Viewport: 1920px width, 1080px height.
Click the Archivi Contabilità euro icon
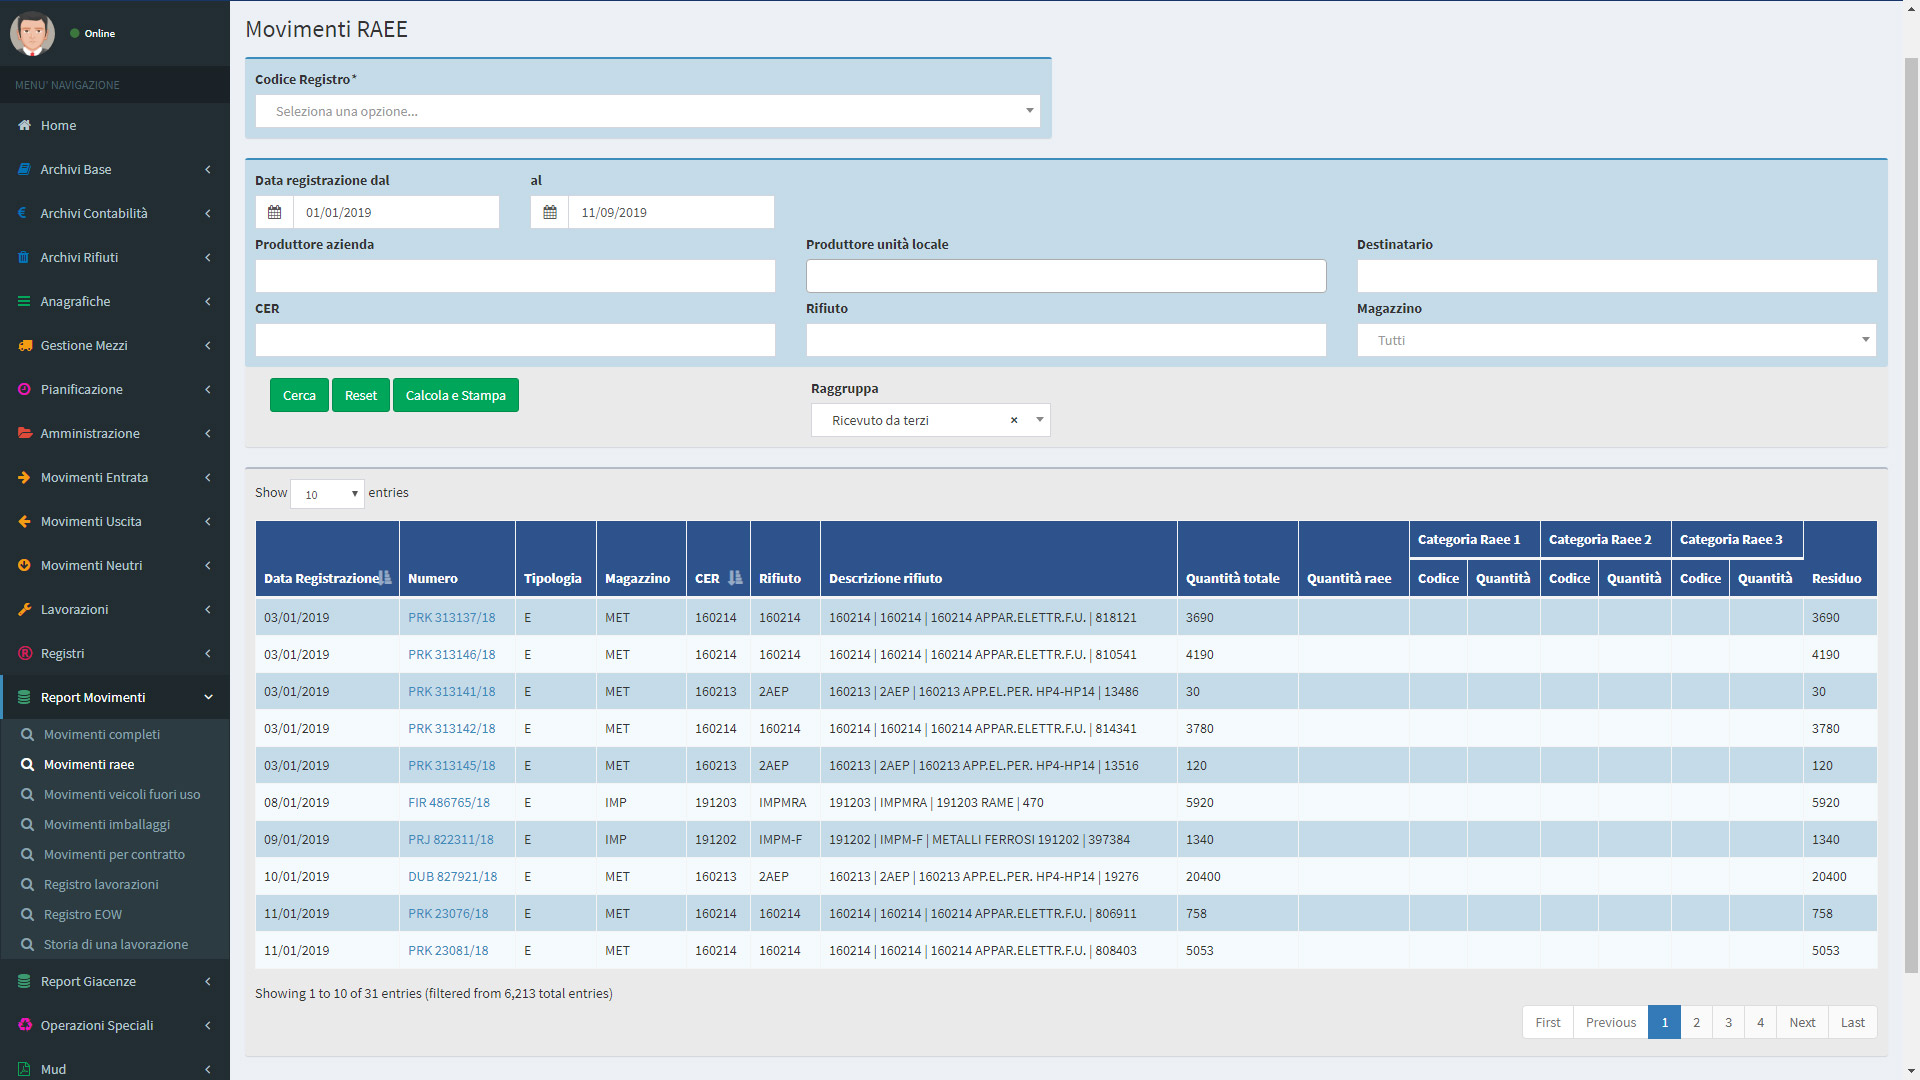pyautogui.click(x=24, y=213)
